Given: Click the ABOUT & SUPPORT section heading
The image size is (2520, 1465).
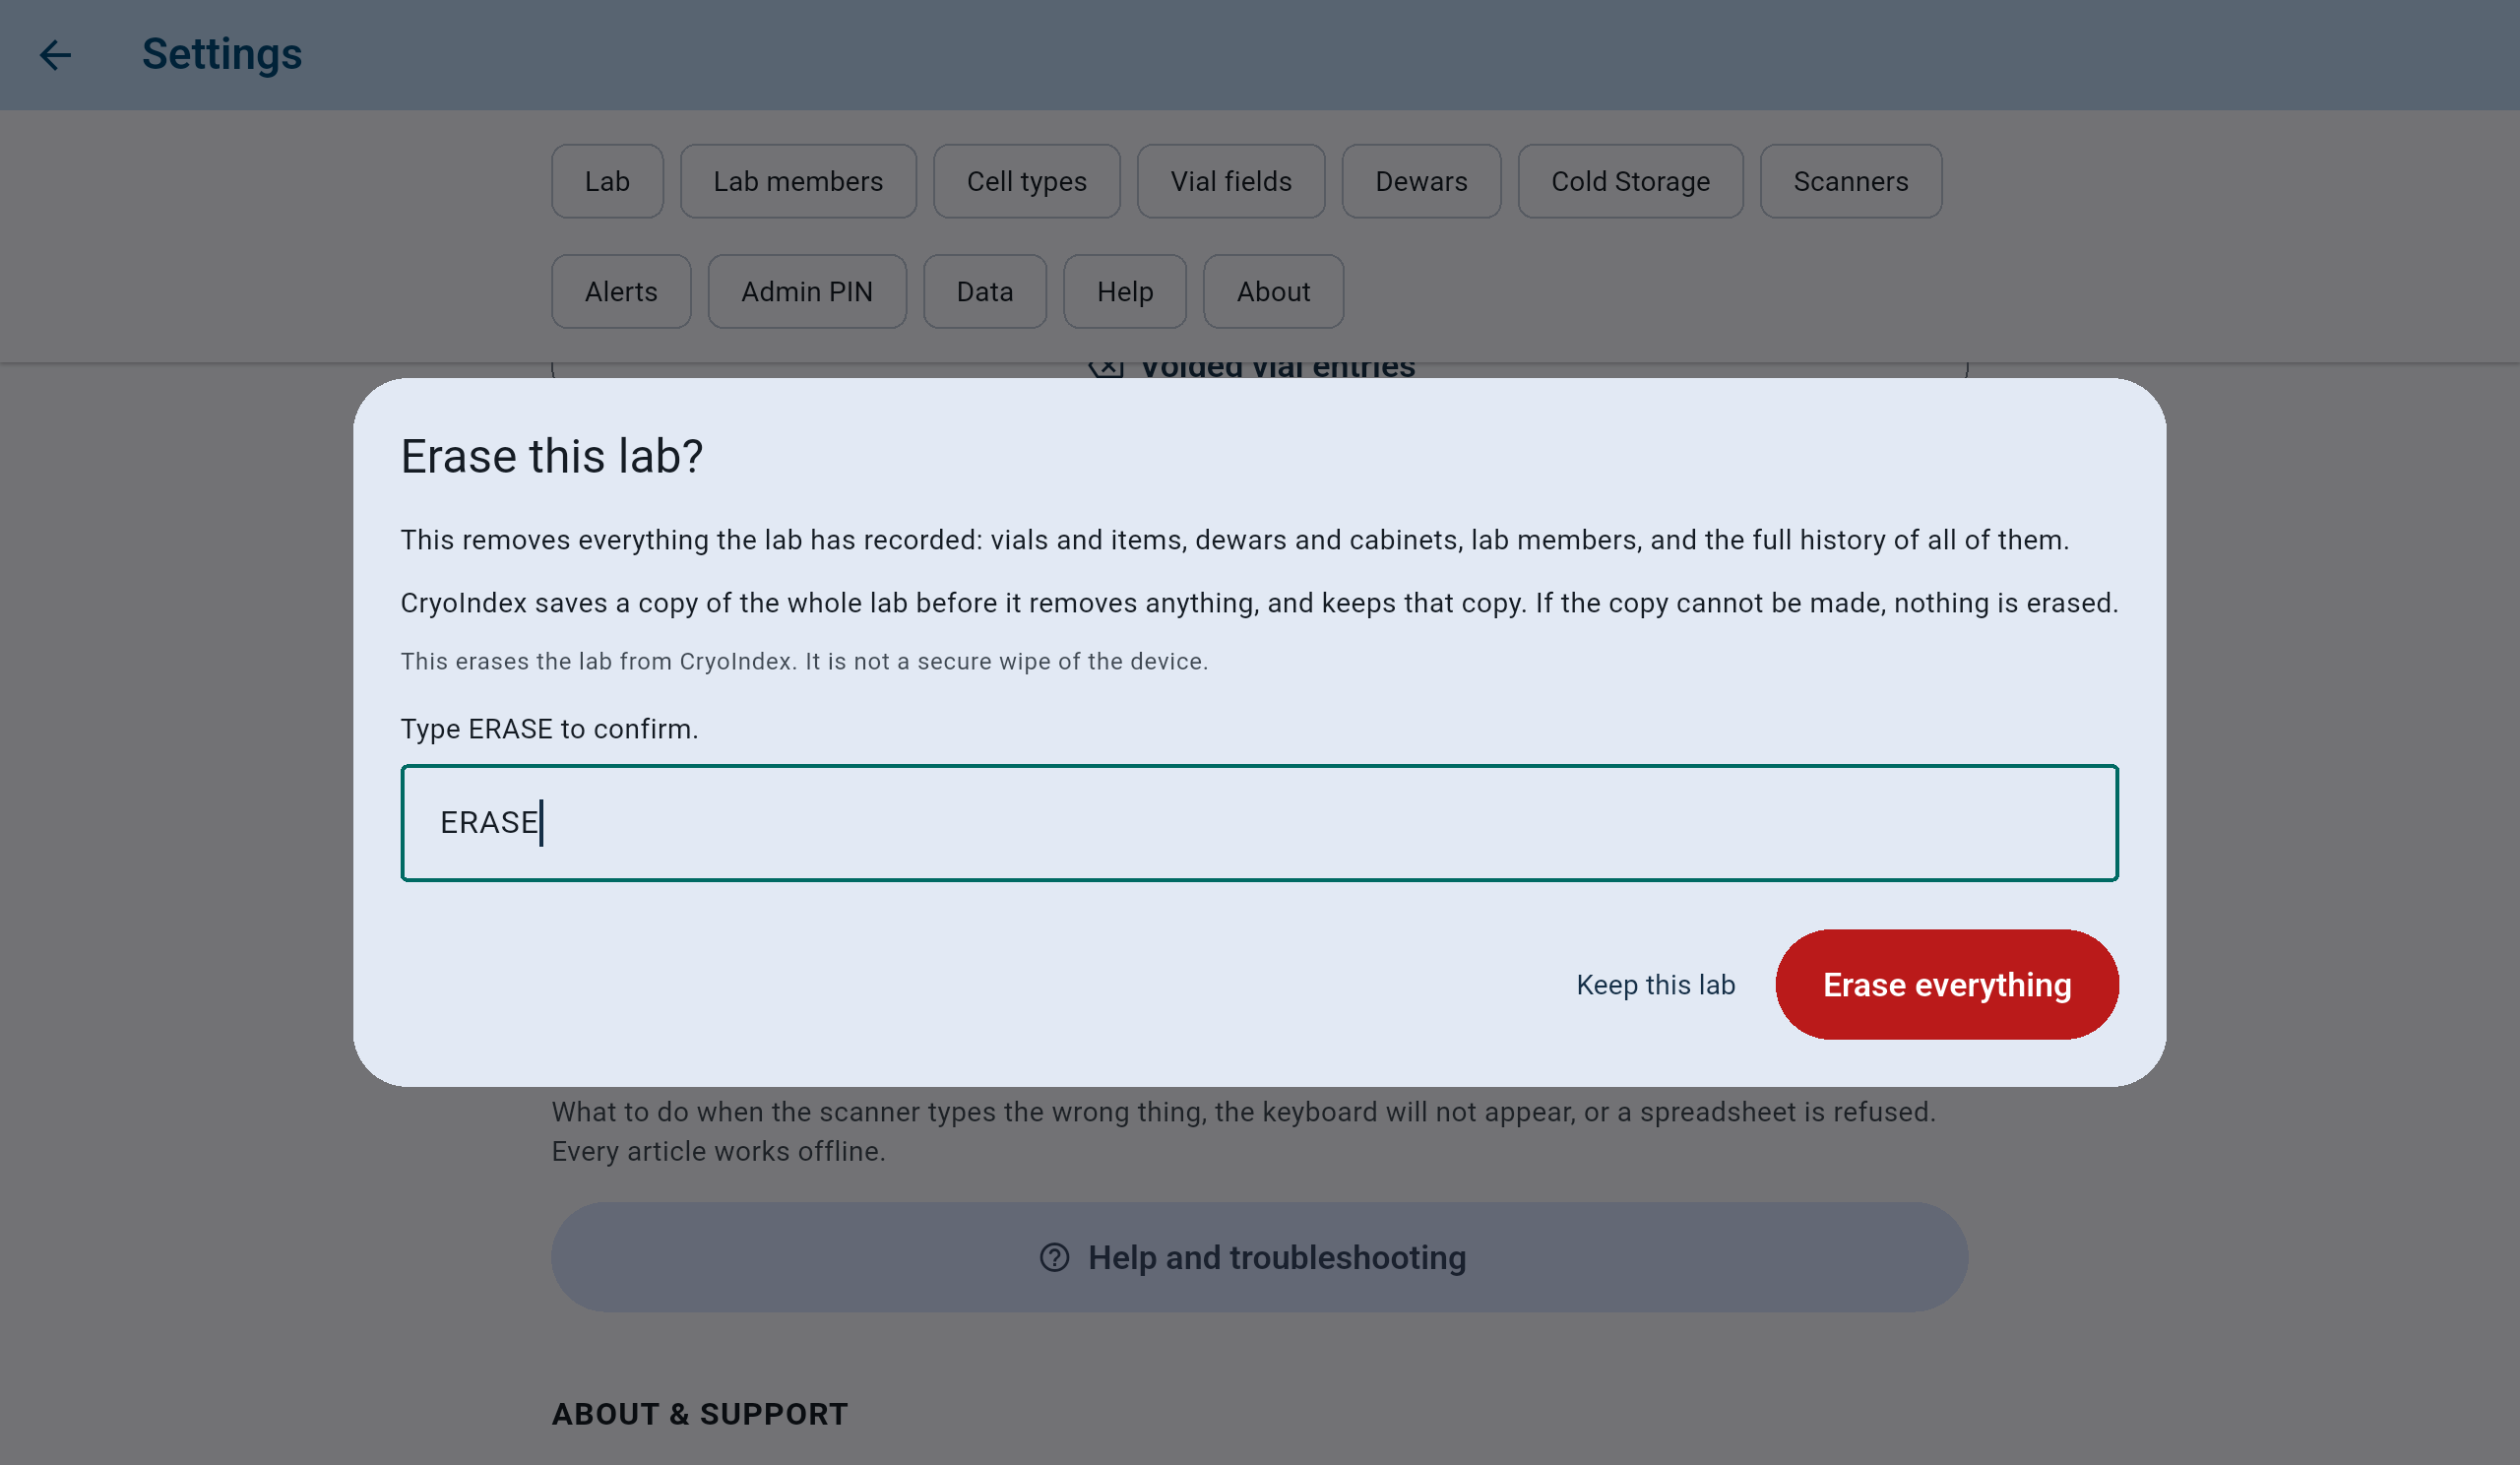Looking at the screenshot, I should click(x=700, y=1413).
